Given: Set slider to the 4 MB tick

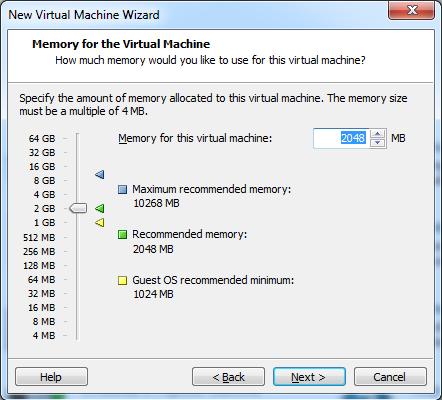Looking at the screenshot, I should (78, 335).
